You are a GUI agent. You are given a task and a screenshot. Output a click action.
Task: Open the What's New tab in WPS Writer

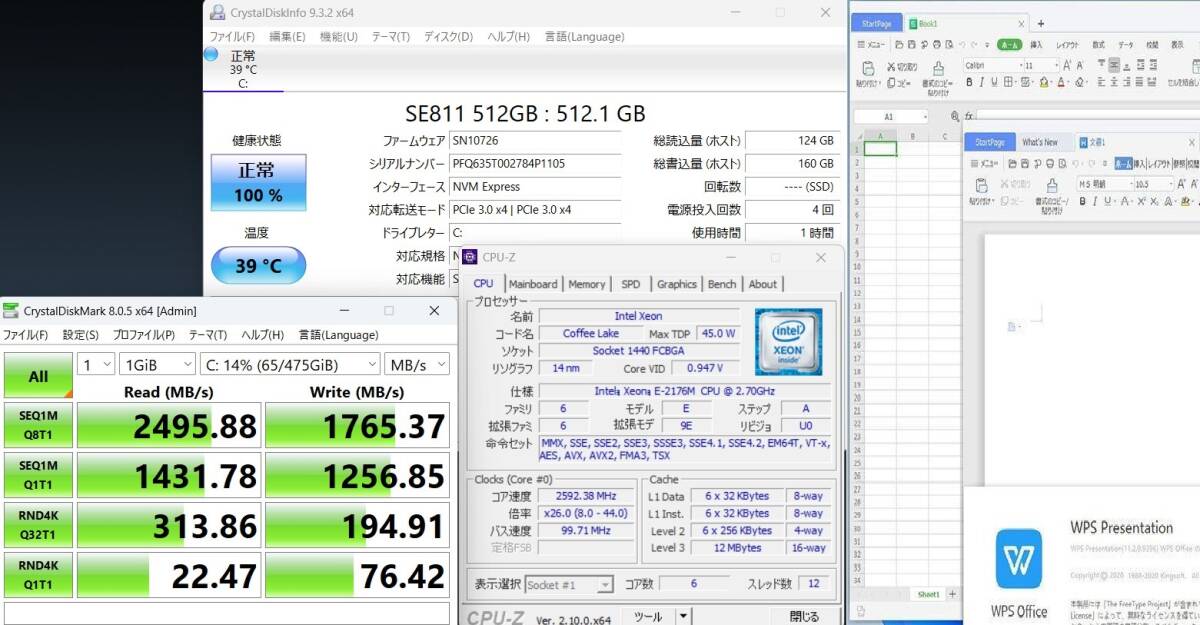[1040, 142]
